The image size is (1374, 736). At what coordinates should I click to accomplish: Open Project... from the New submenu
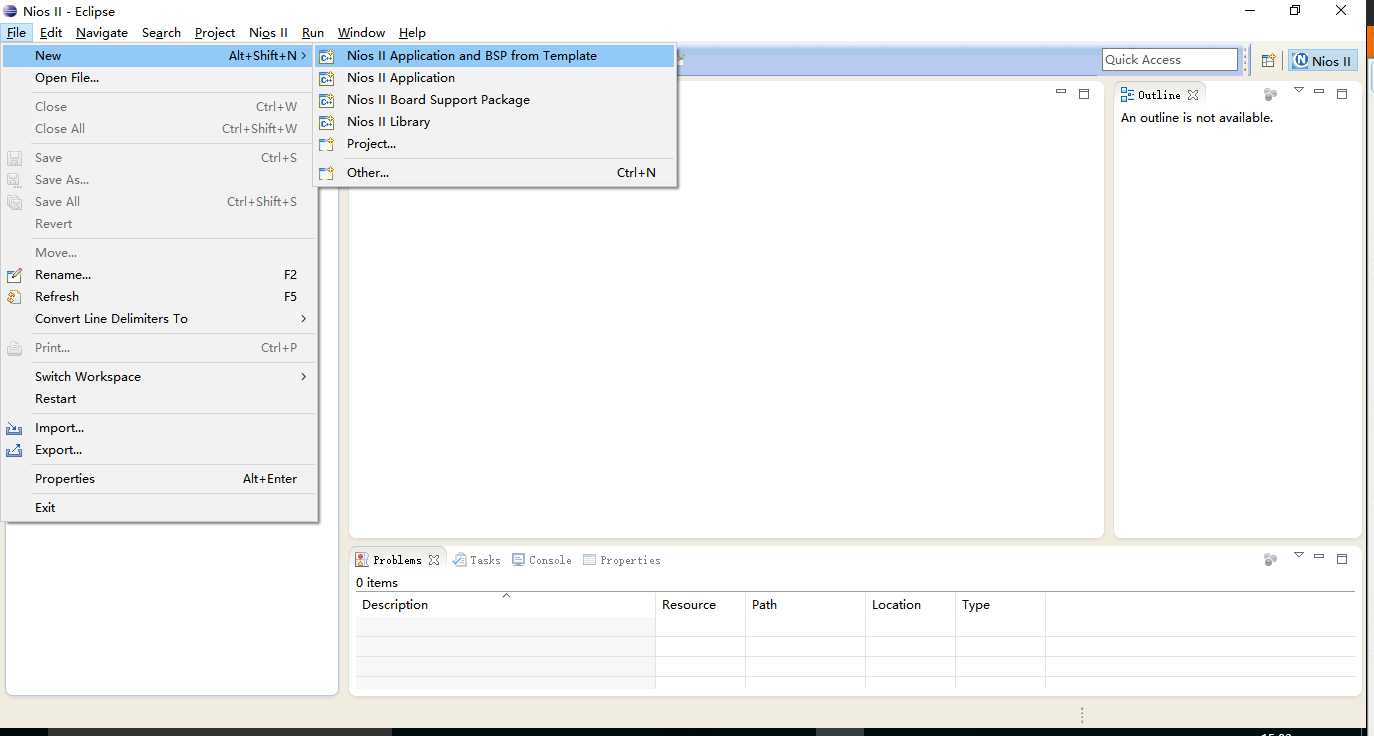pyautogui.click(x=495, y=144)
